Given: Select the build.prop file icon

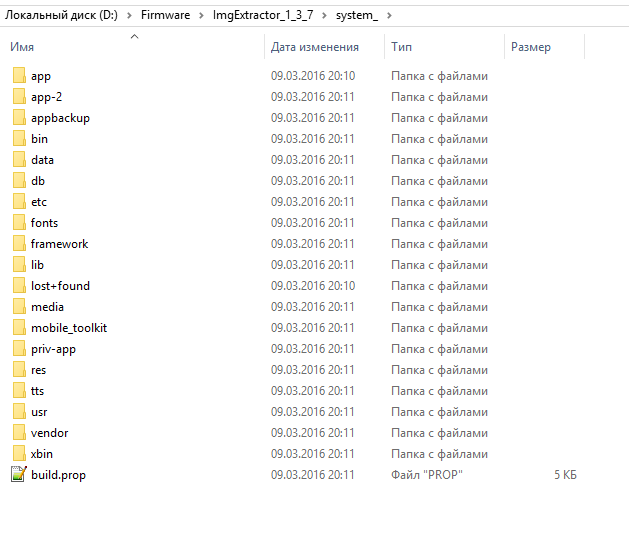Looking at the screenshot, I should point(19,474).
